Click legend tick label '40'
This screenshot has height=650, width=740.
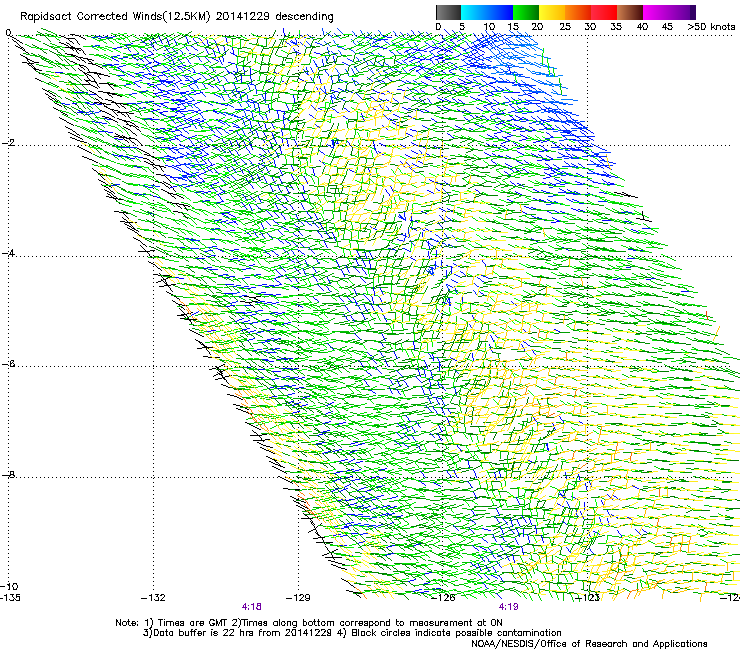(642, 26)
